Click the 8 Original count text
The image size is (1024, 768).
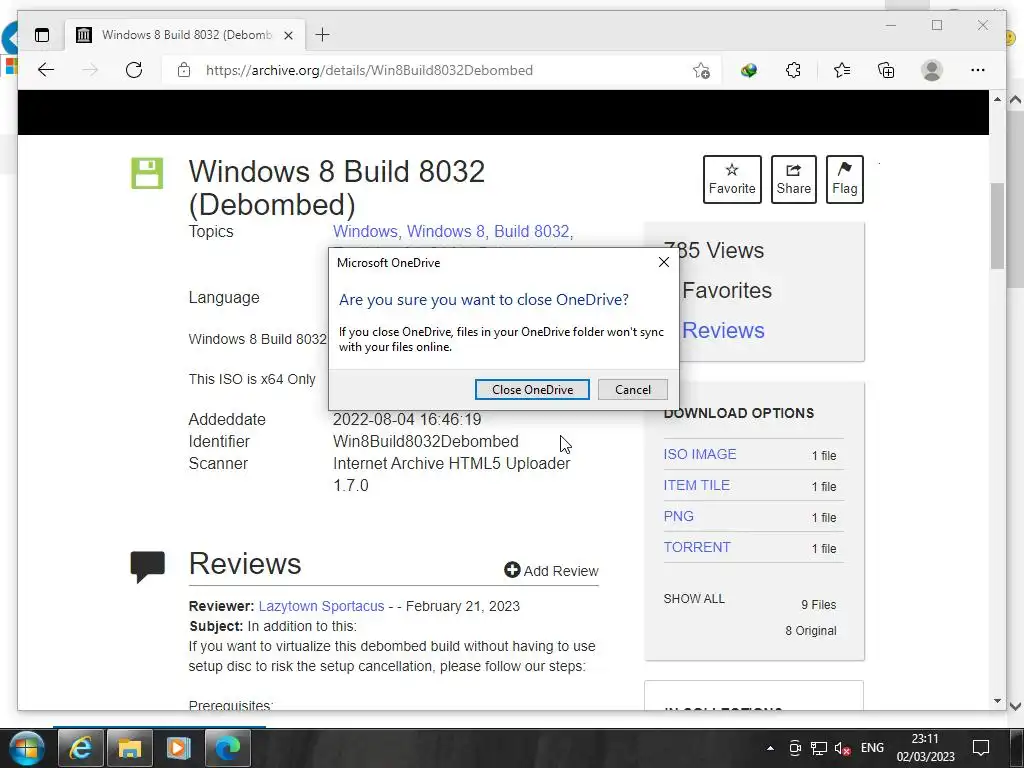pos(811,631)
